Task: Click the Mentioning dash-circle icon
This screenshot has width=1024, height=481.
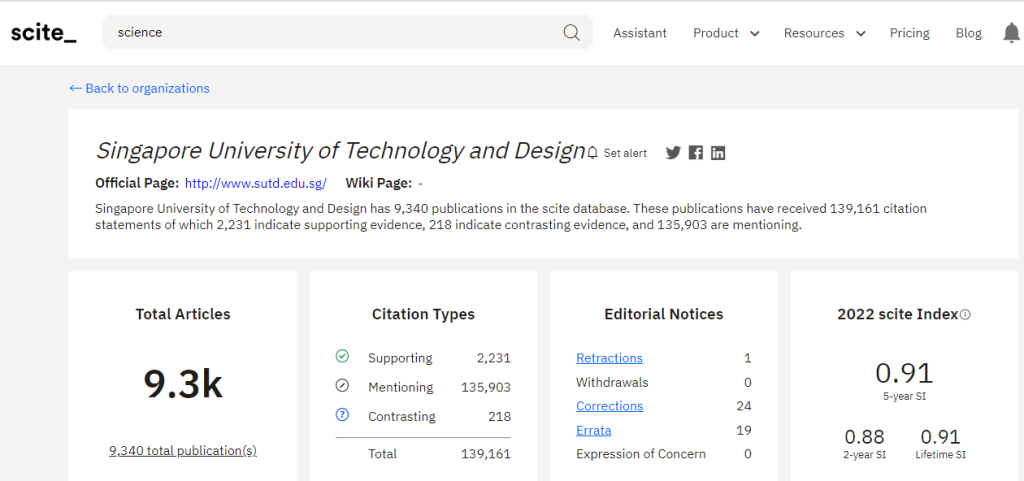Action: point(342,386)
